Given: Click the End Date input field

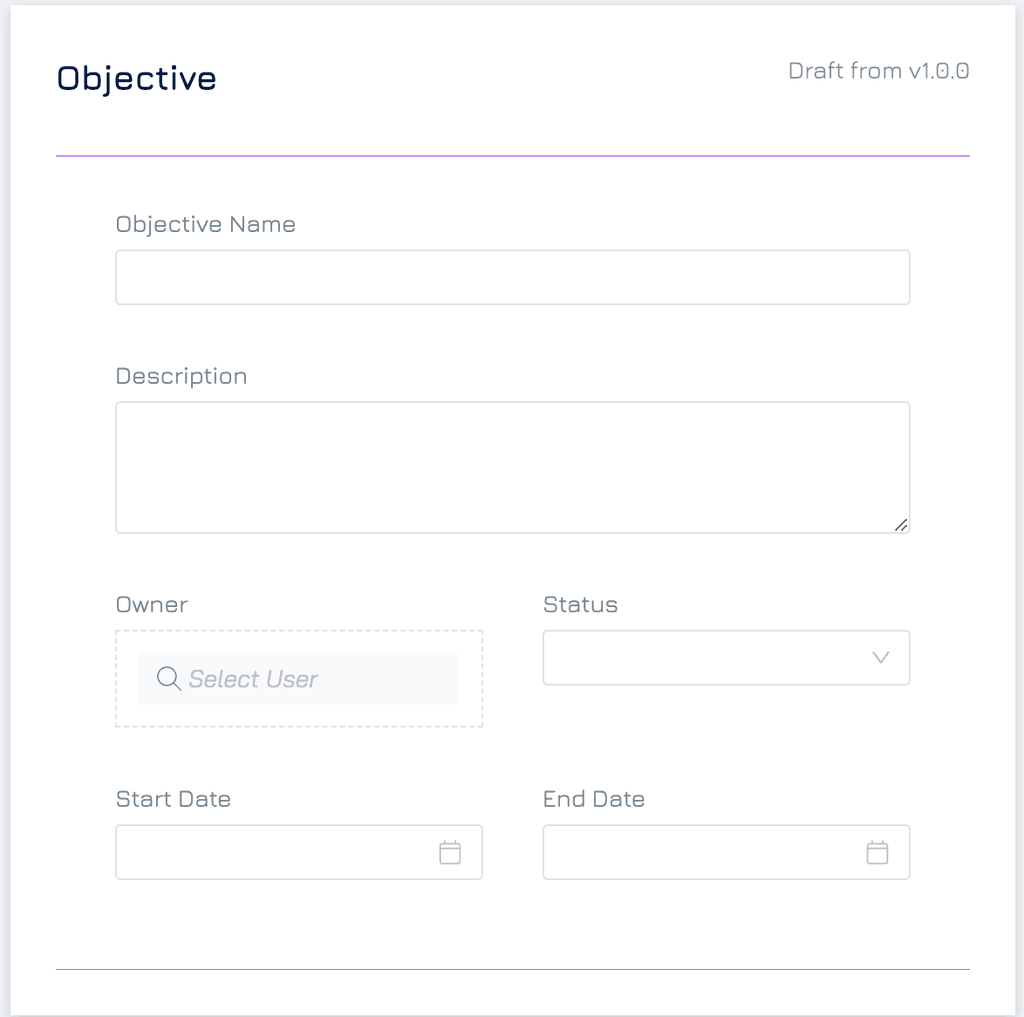Looking at the screenshot, I should (726, 852).
